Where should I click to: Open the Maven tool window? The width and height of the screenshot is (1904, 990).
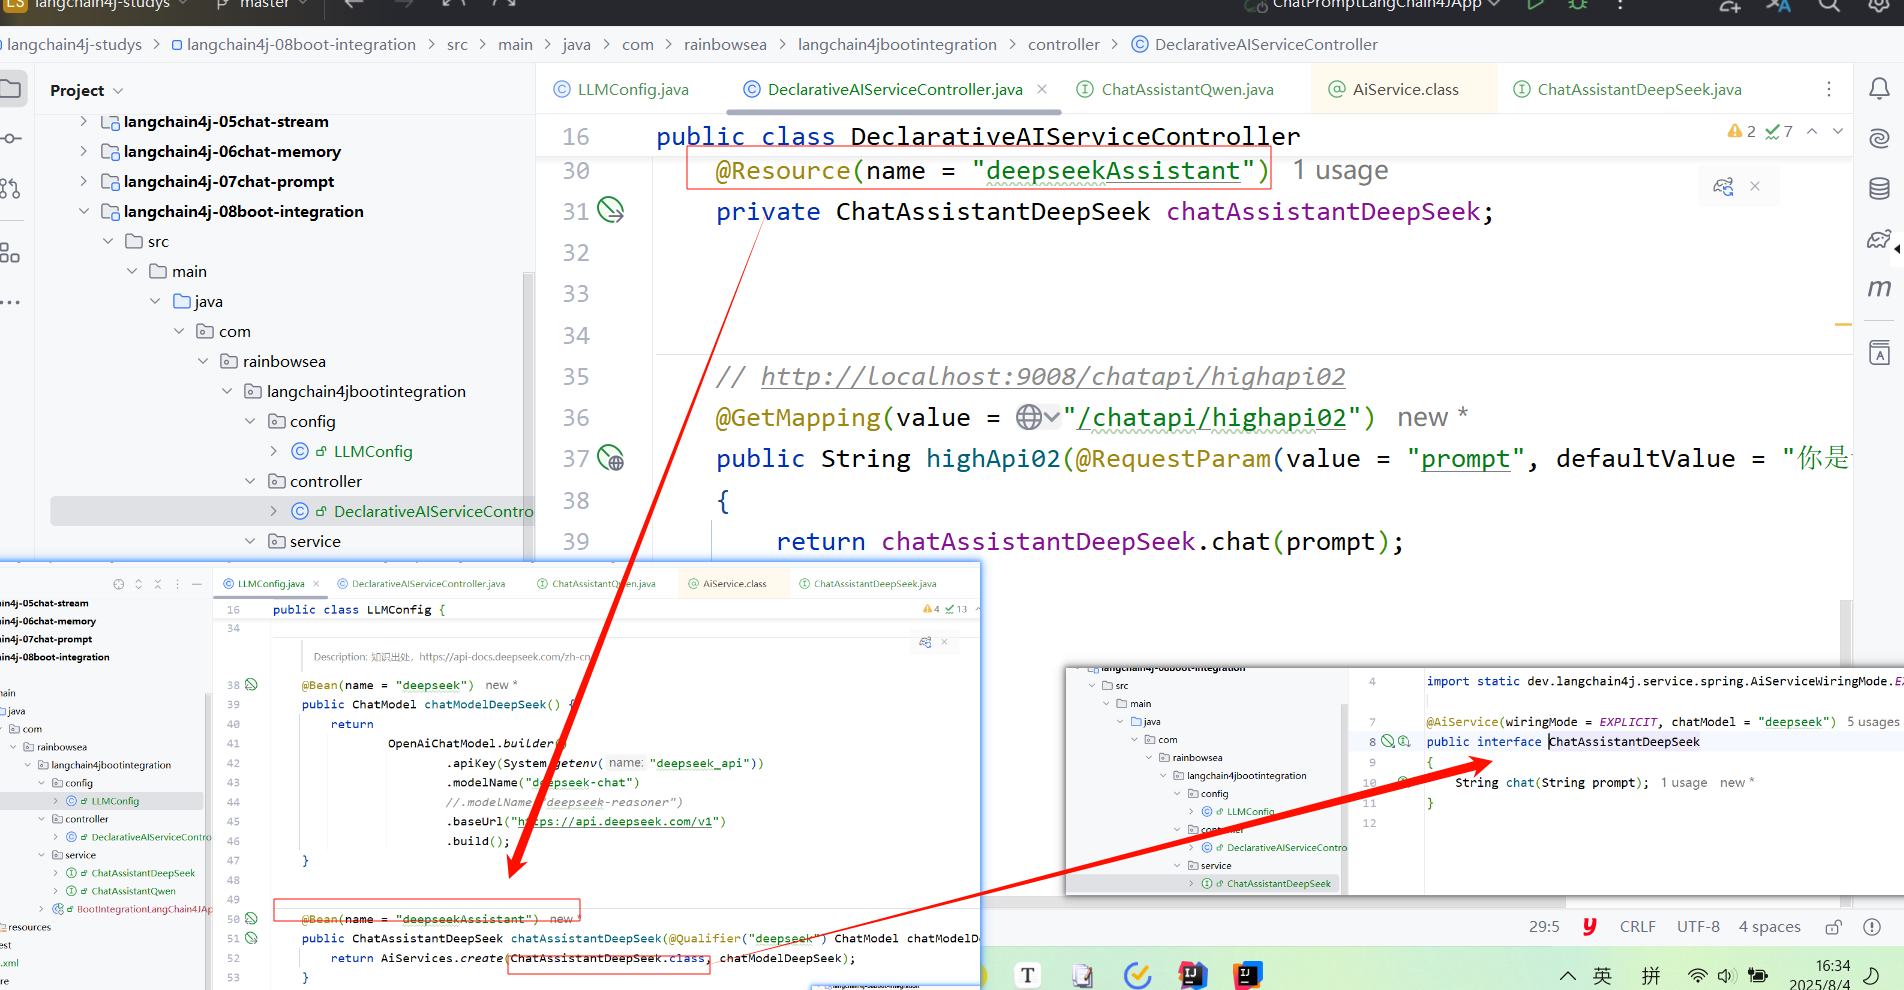point(1880,289)
